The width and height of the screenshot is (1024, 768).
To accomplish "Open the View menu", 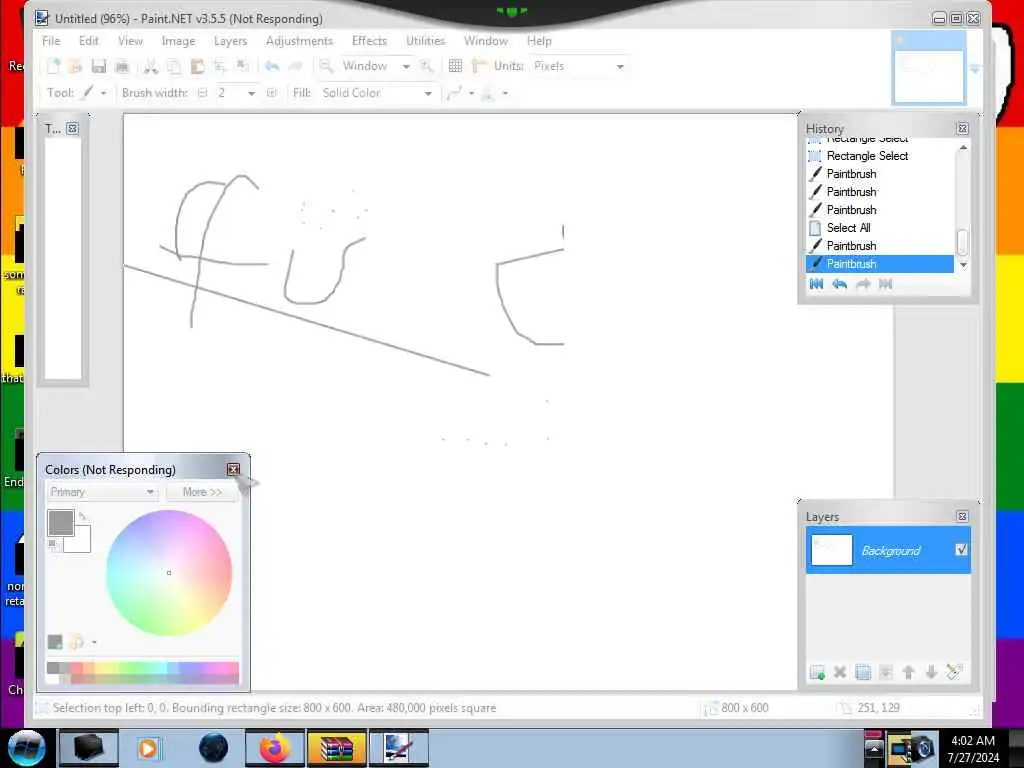I will pyautogui.click(x=130, y=40).
